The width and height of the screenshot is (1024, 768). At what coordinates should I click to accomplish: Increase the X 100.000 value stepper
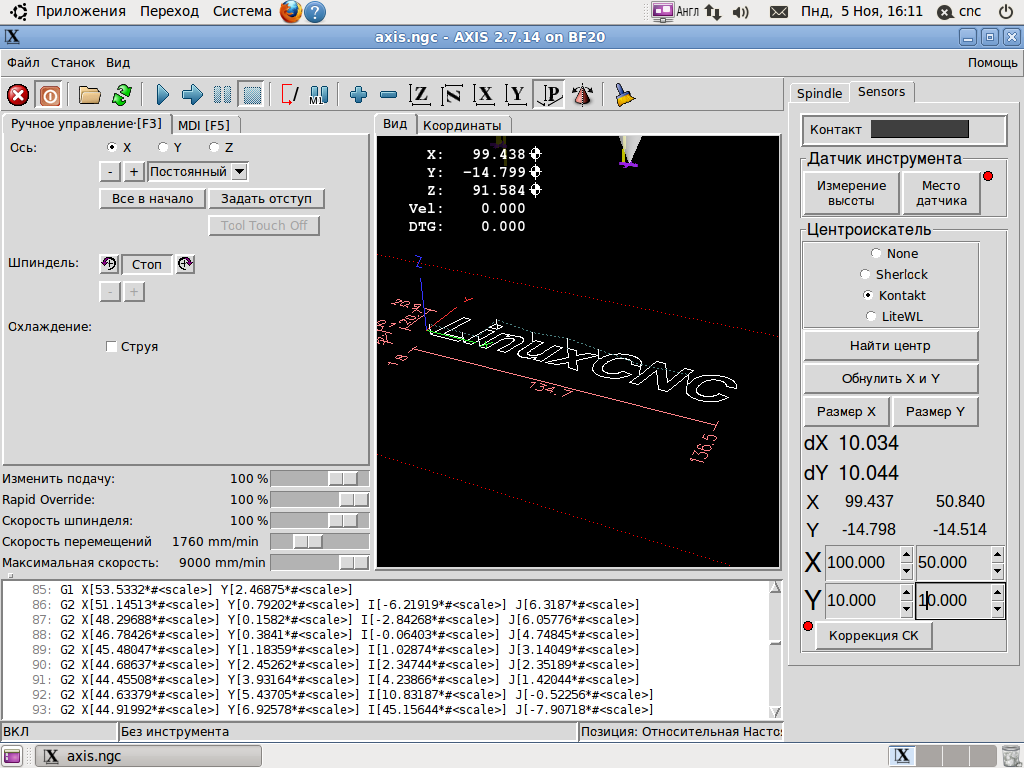click(906, 556)
